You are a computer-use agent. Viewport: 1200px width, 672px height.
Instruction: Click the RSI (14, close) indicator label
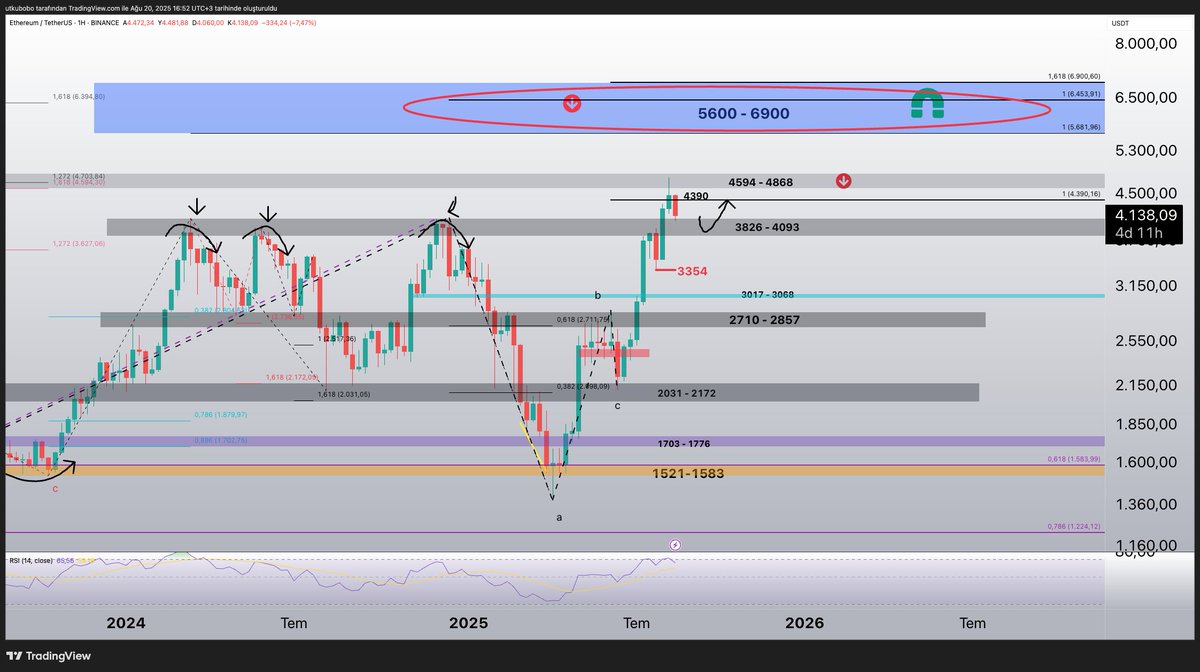[x=31, y=561]
